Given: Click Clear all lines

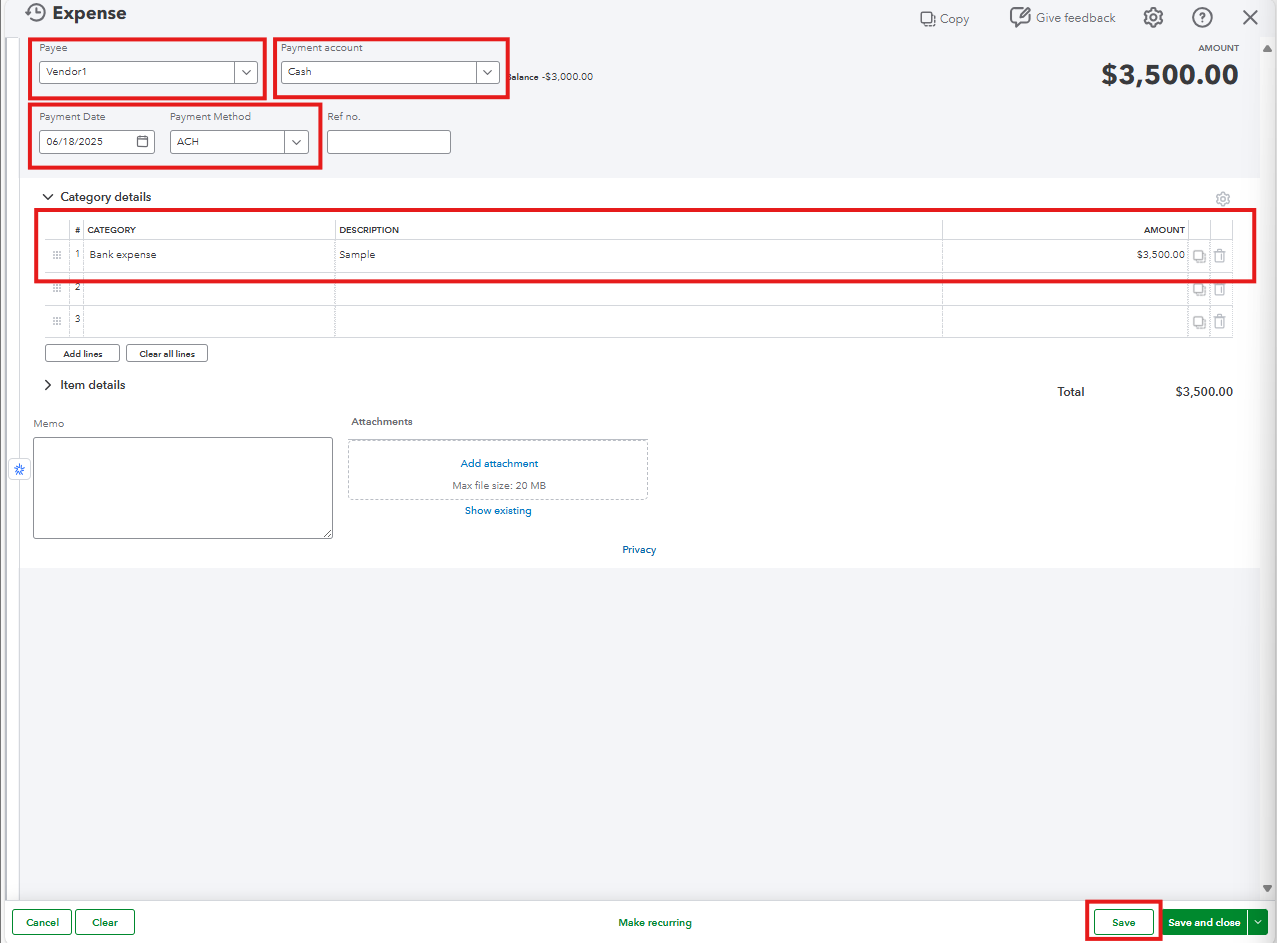Looking at the screenshot, I should [167, 353].
